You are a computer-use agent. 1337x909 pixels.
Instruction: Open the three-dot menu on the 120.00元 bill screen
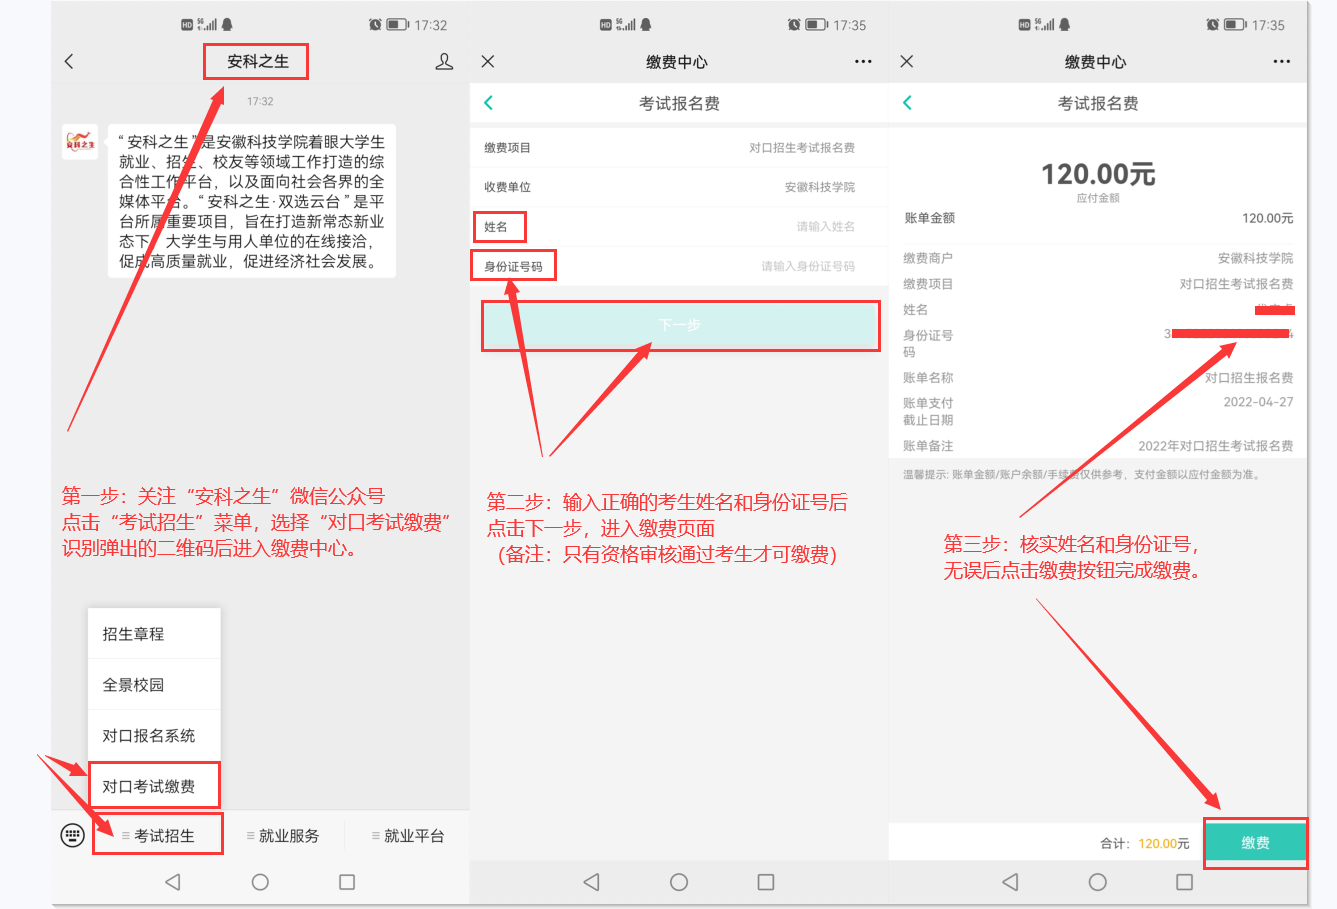pyautogui.click(x=1281, y=62)
